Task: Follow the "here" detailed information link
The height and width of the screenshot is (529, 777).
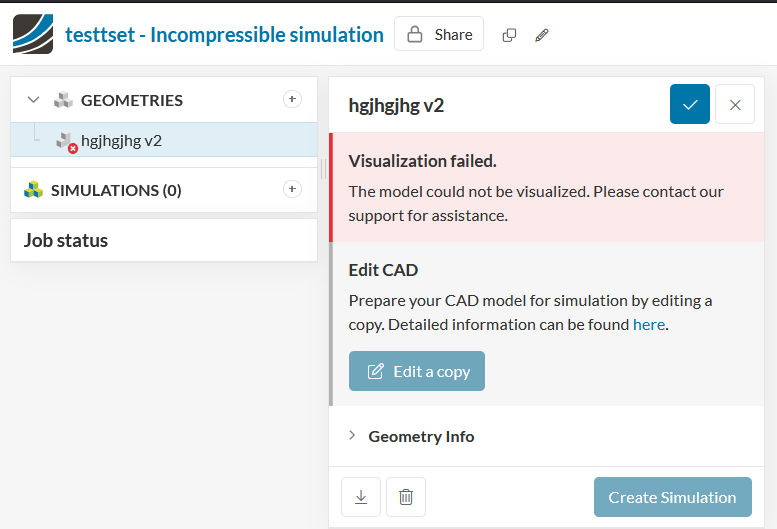Action: 649,324
